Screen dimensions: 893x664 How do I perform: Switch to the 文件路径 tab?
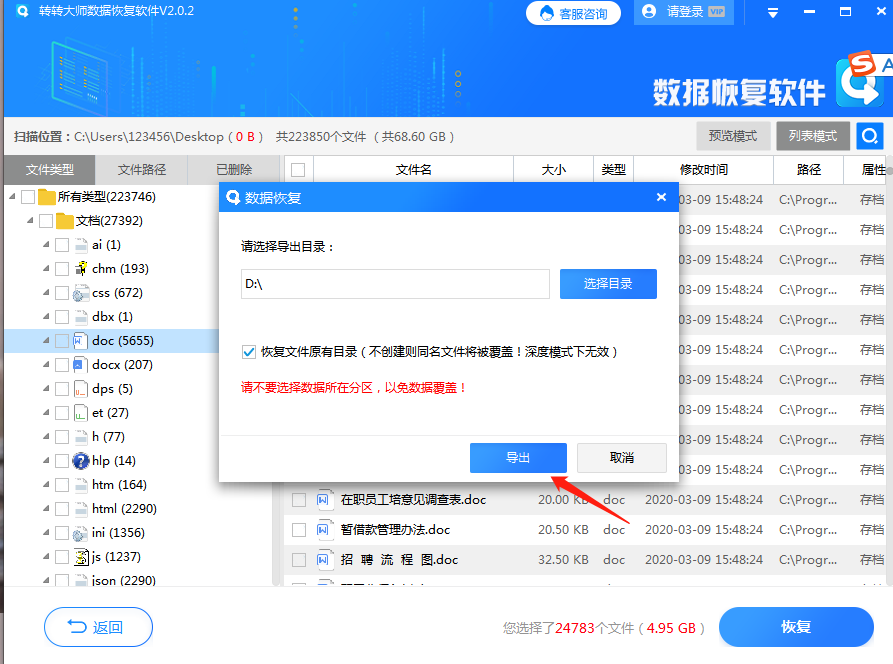point(139,169)
